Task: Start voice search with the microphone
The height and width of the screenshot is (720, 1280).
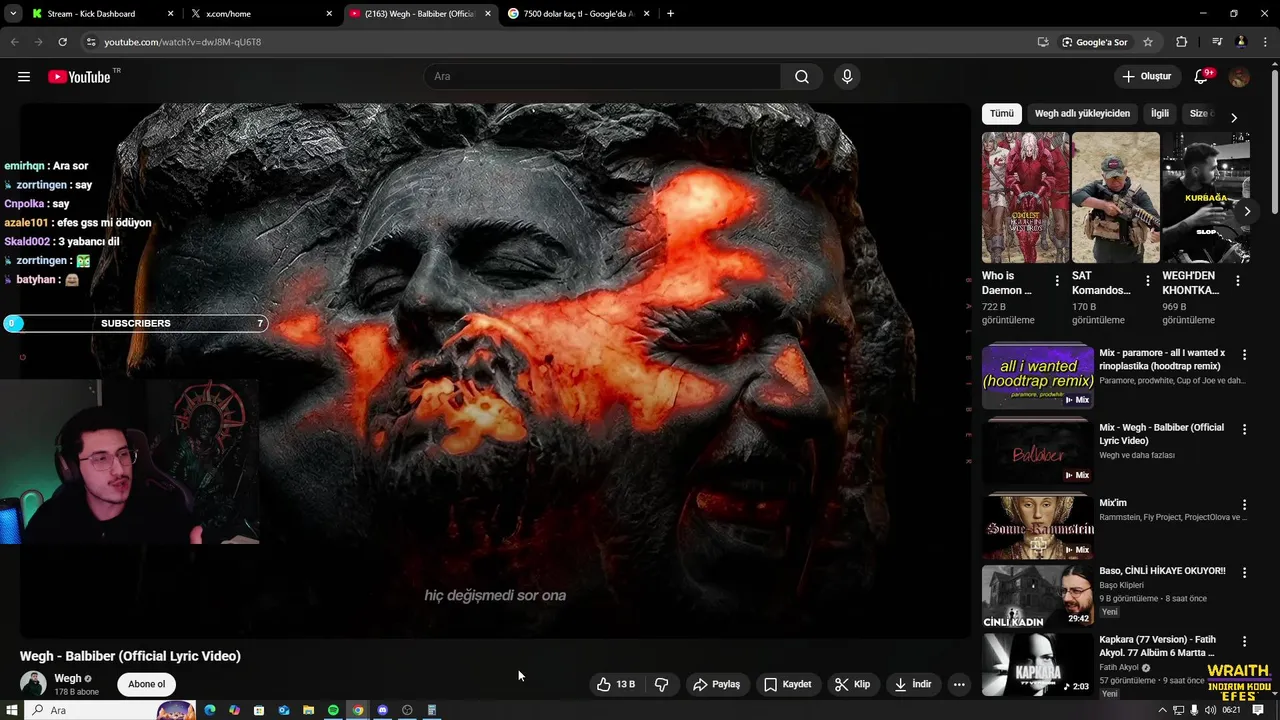Action: click(847, 77)
